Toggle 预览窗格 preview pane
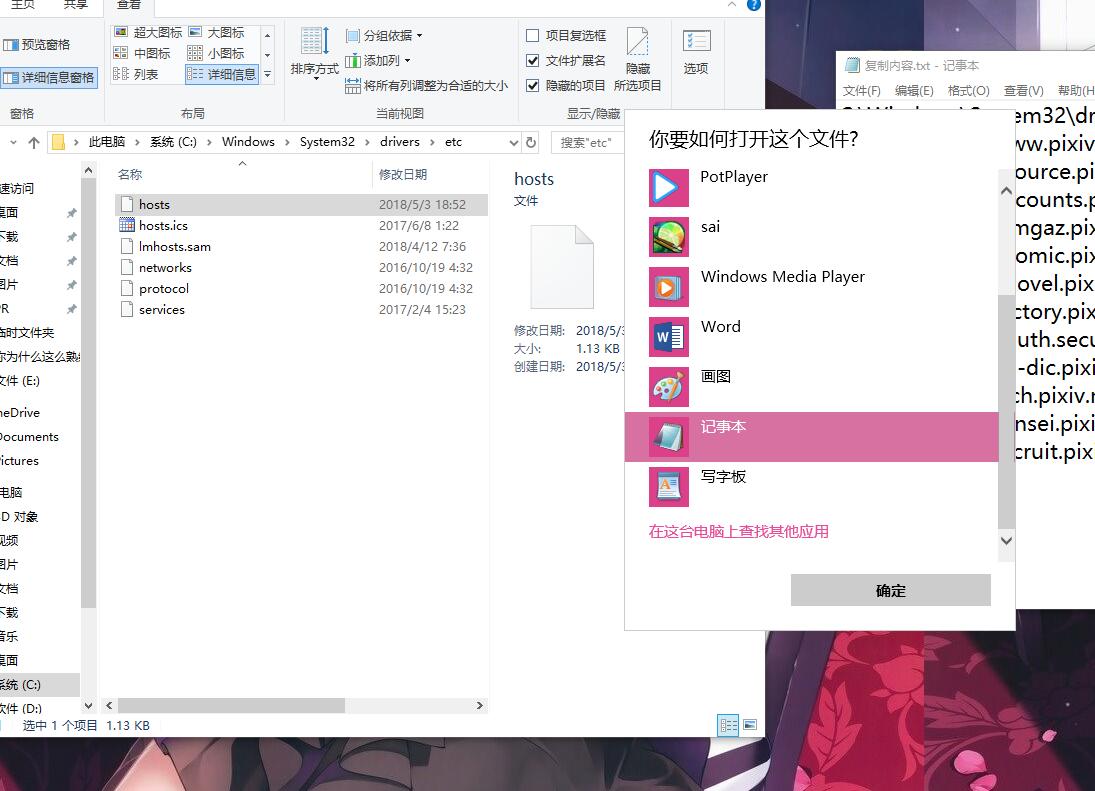The image size is (1095, 791). (37, 45)
